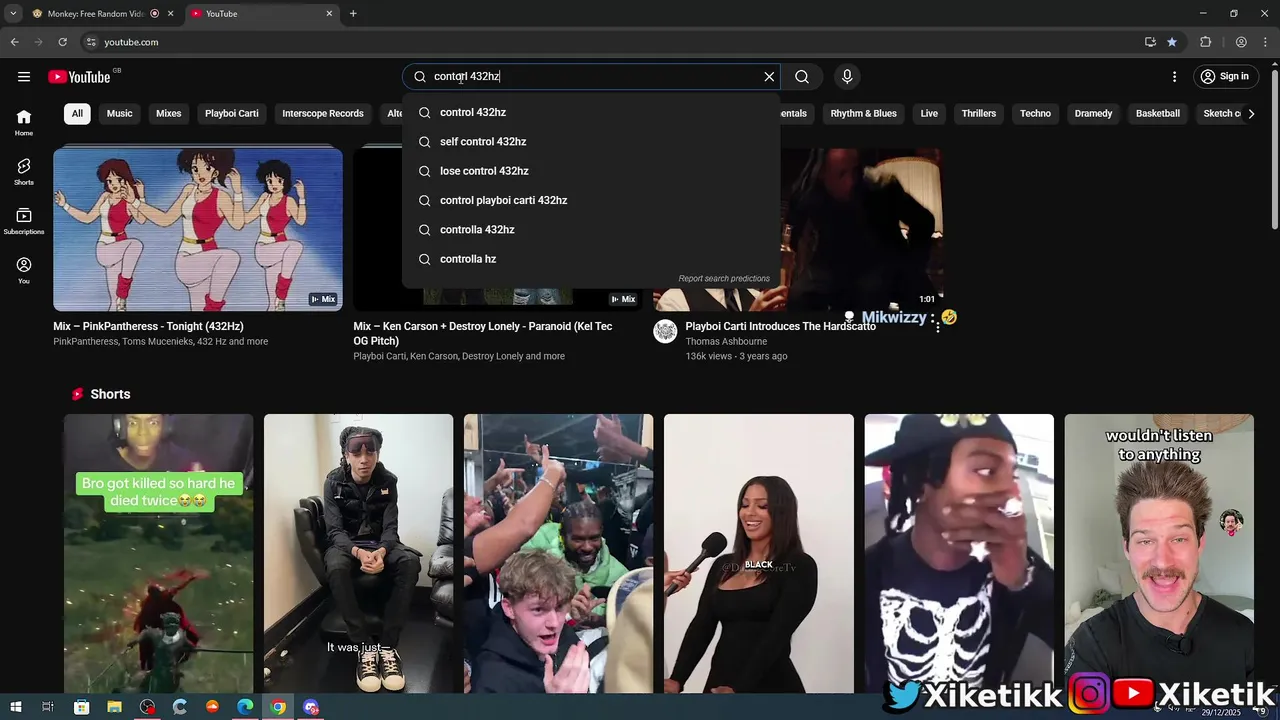Open YouTube settings three-dot menu
1280x720 pixels.
point(1174,76)
